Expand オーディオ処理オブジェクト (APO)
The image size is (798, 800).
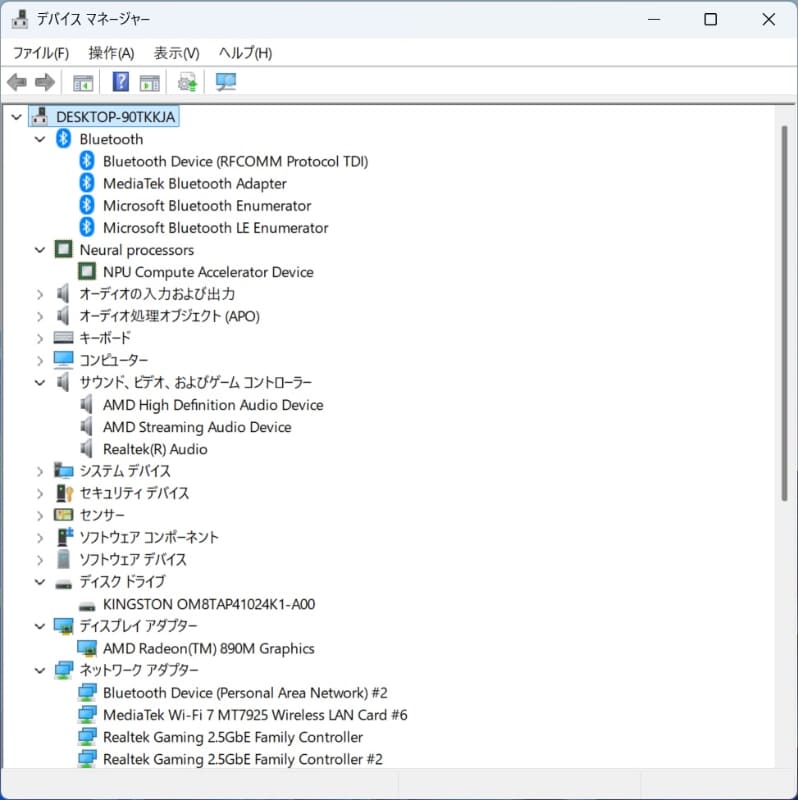[x=40, y=316]
